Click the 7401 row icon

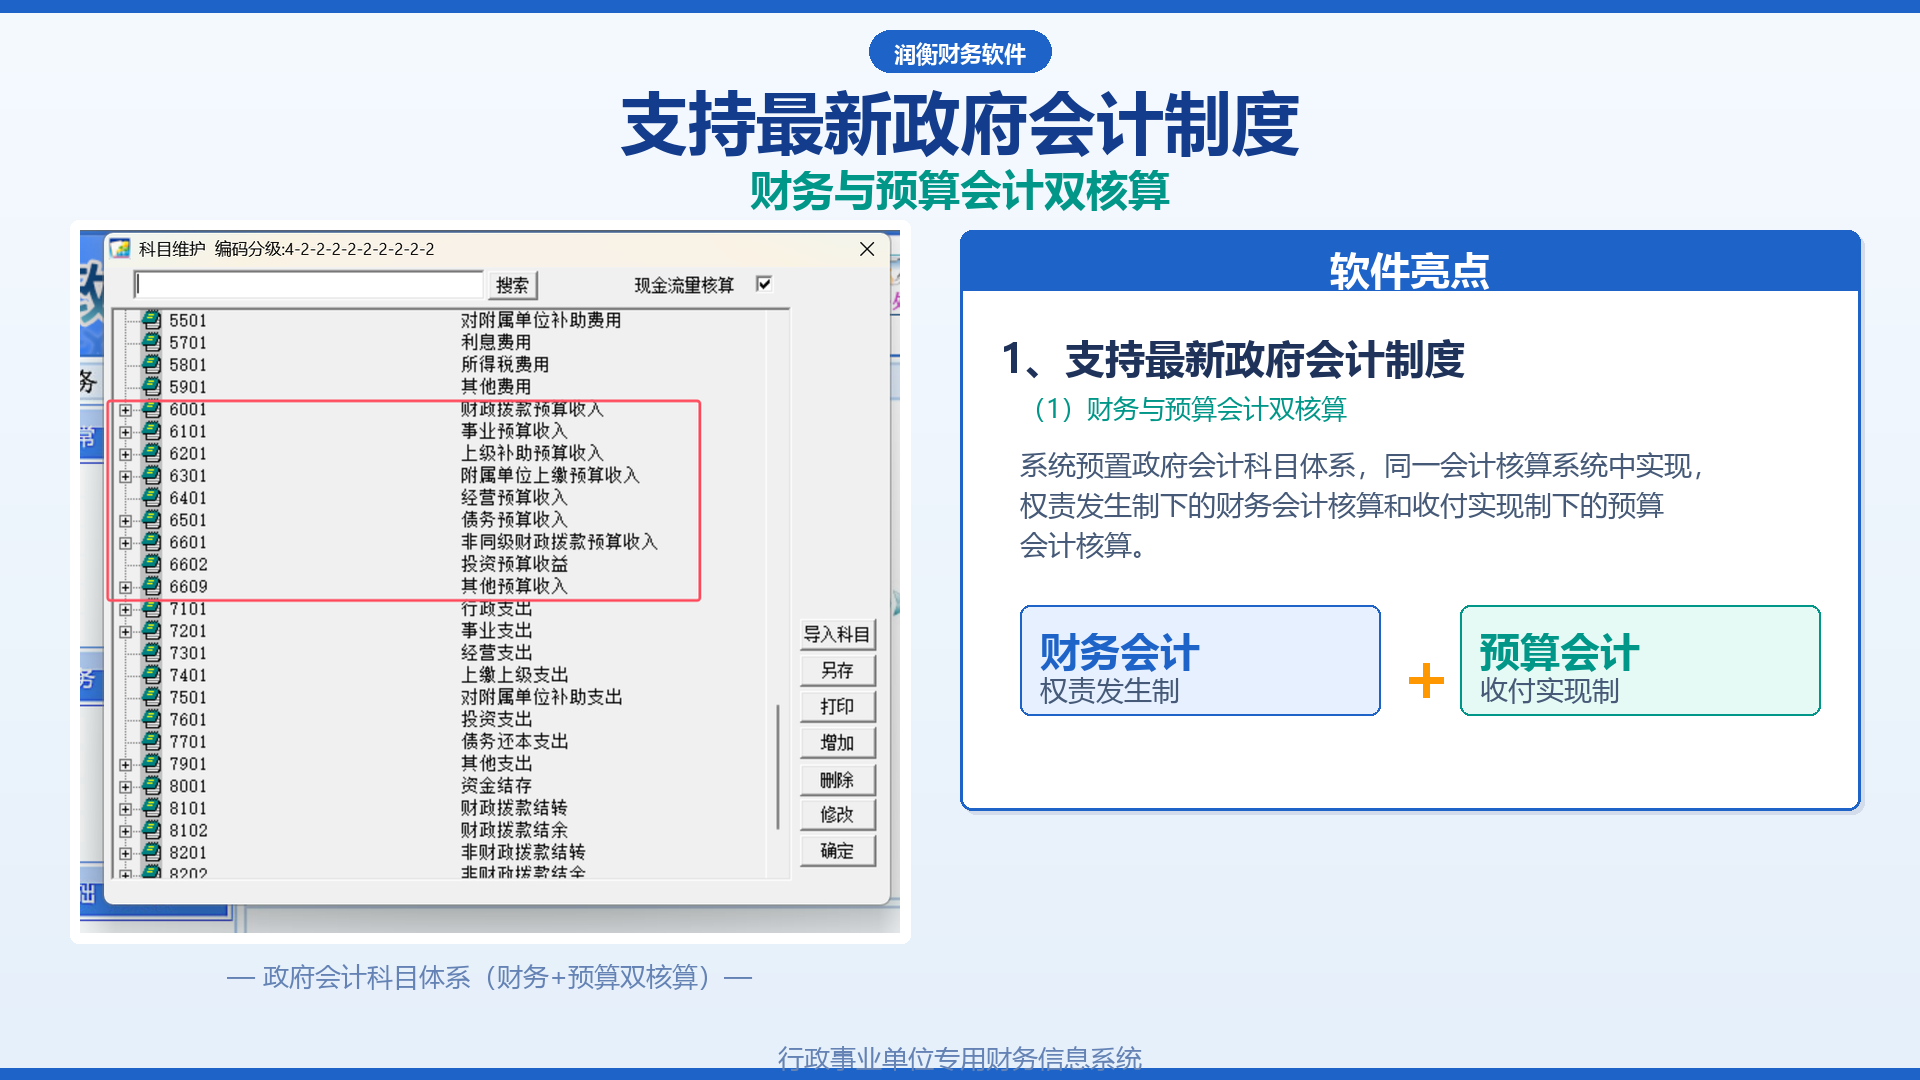point(151,675)
